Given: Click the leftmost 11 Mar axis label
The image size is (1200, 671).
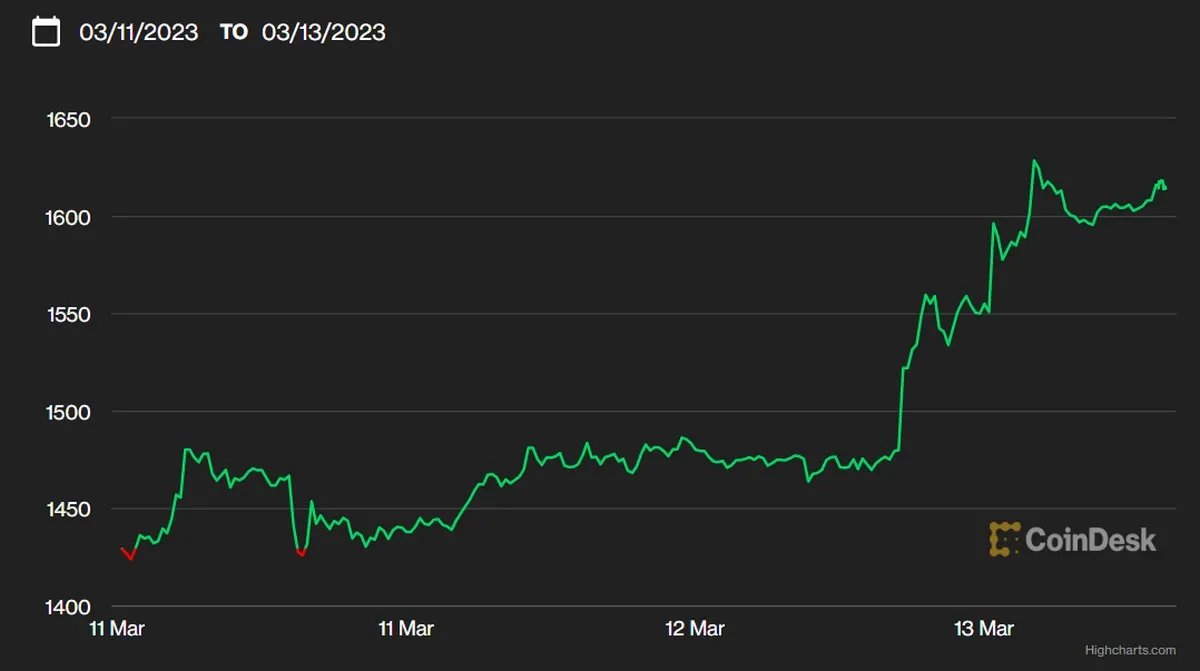Looking at the screenshot, I should point(118,629).
